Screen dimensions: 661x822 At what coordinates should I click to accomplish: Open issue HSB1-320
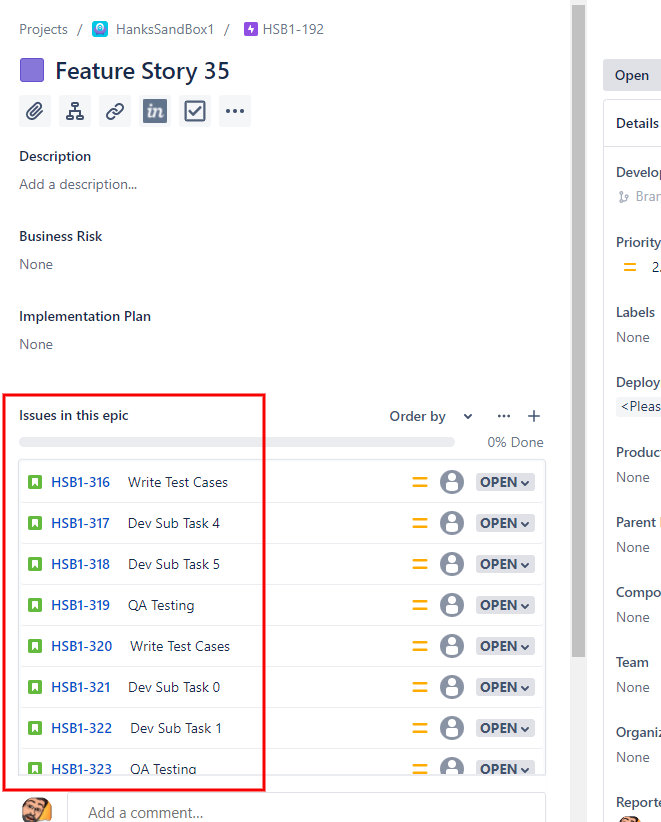coord(82,646)
